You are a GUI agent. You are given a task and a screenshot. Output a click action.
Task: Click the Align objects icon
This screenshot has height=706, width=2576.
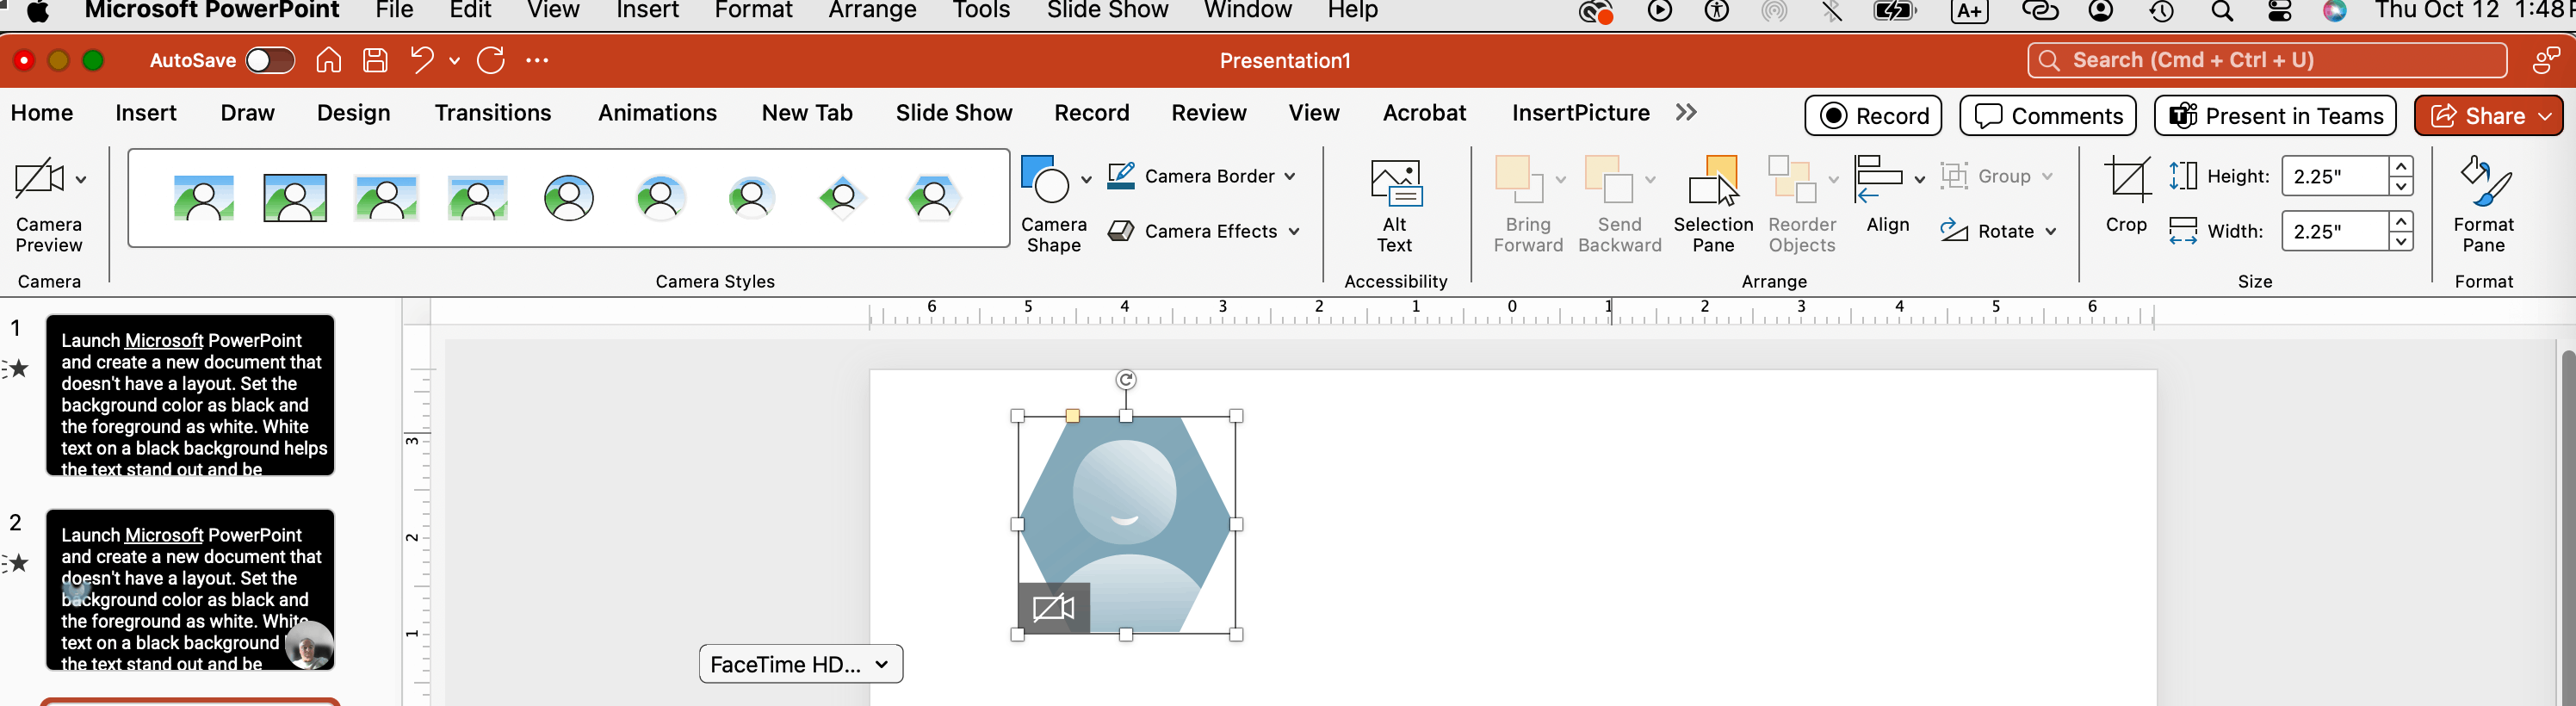pos(1879,179)
